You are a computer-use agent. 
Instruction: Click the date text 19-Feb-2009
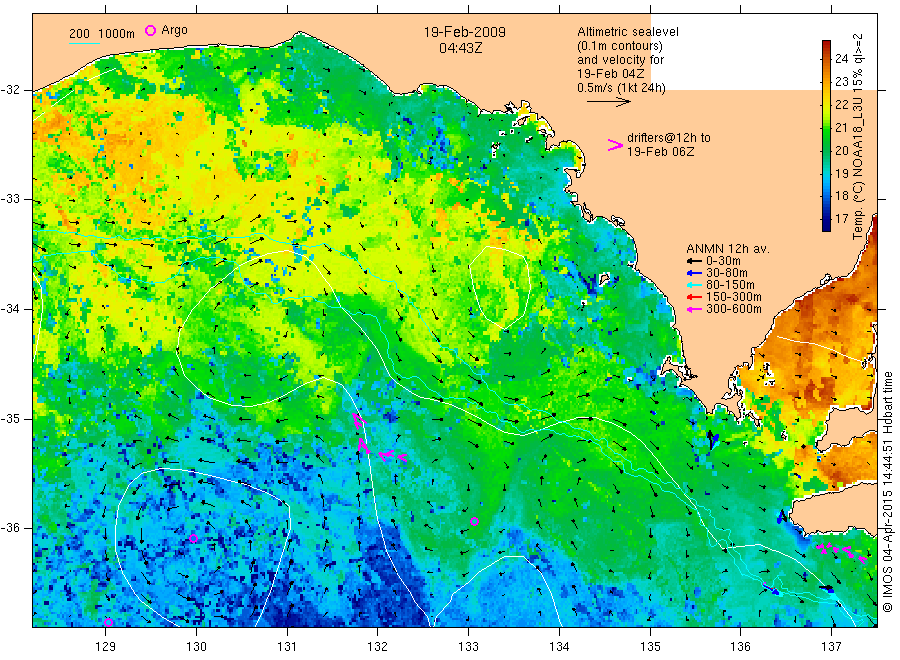tap(465, 32)
